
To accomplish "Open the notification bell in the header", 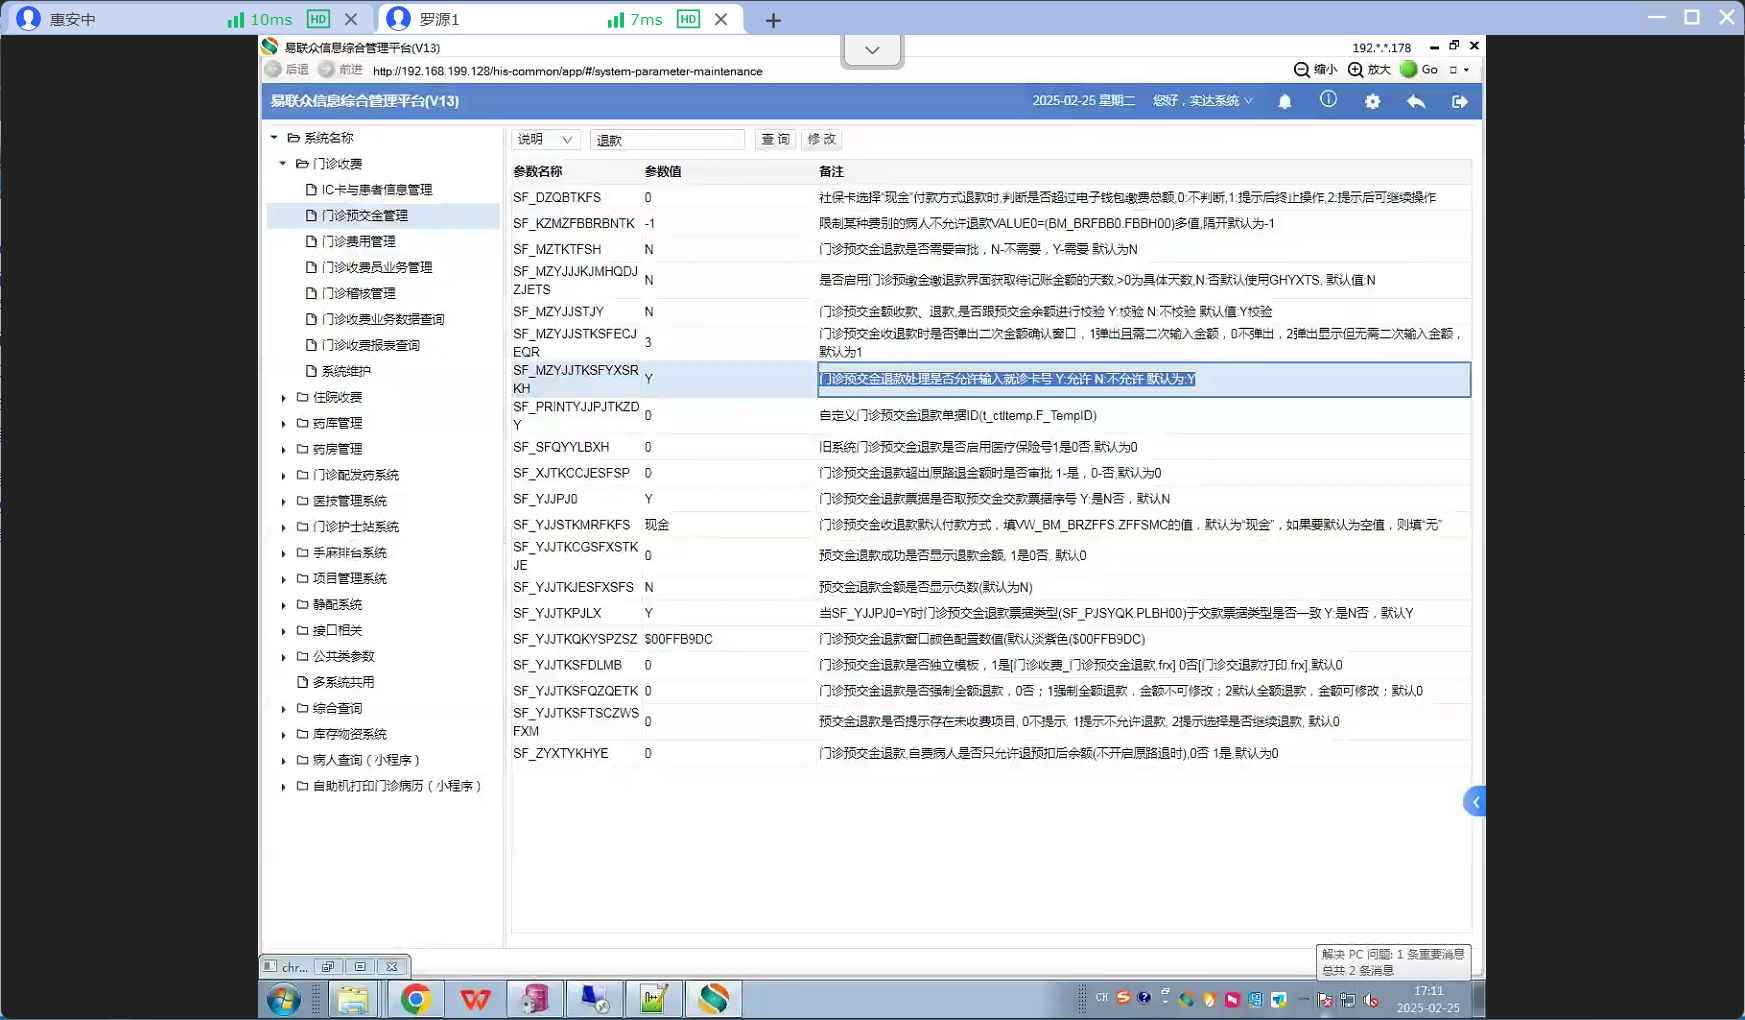I will click(x=1285, y=101).
